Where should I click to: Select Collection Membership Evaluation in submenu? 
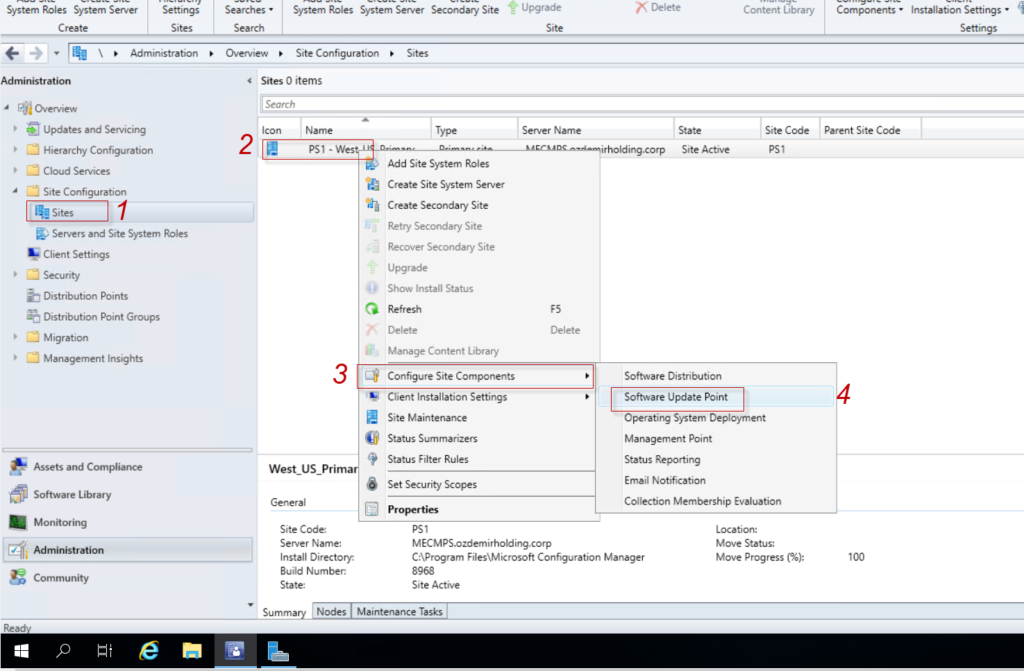[x=703, y=501]
